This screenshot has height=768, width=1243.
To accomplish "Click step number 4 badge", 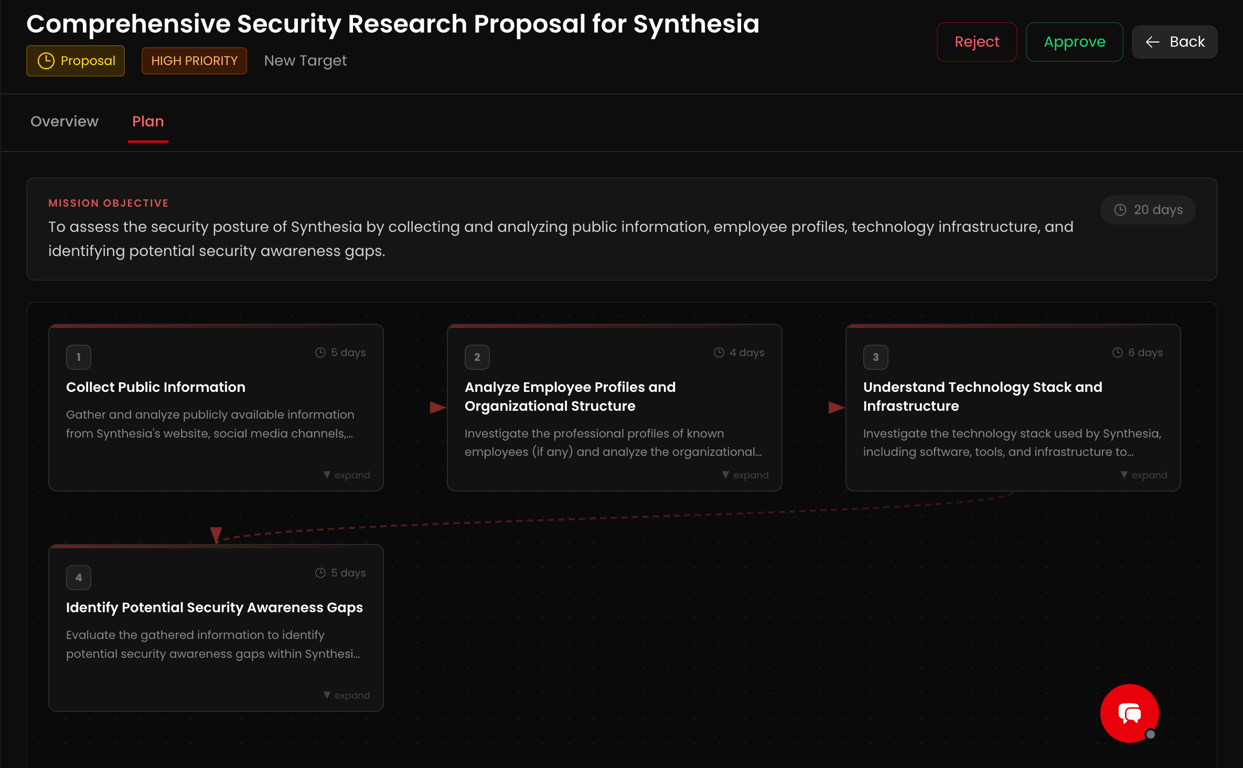I will coord(79,577).
